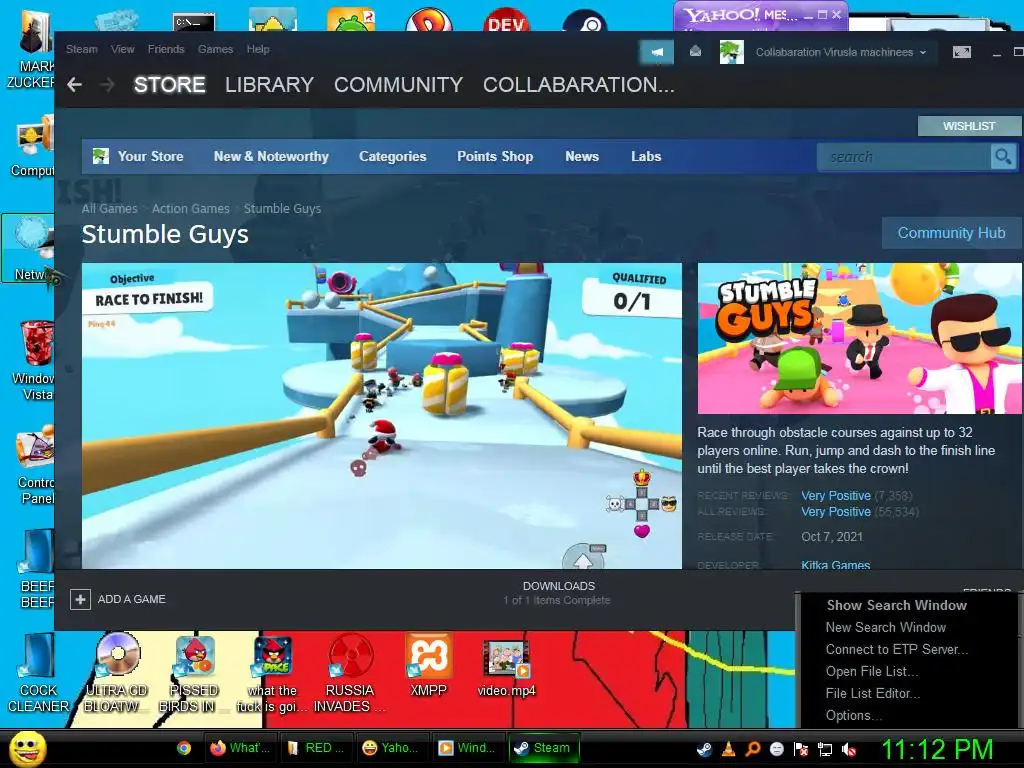Viewport: 1024px width, 768px height.
Task: Switch to the STORE tab
Action: coord(170,85)
